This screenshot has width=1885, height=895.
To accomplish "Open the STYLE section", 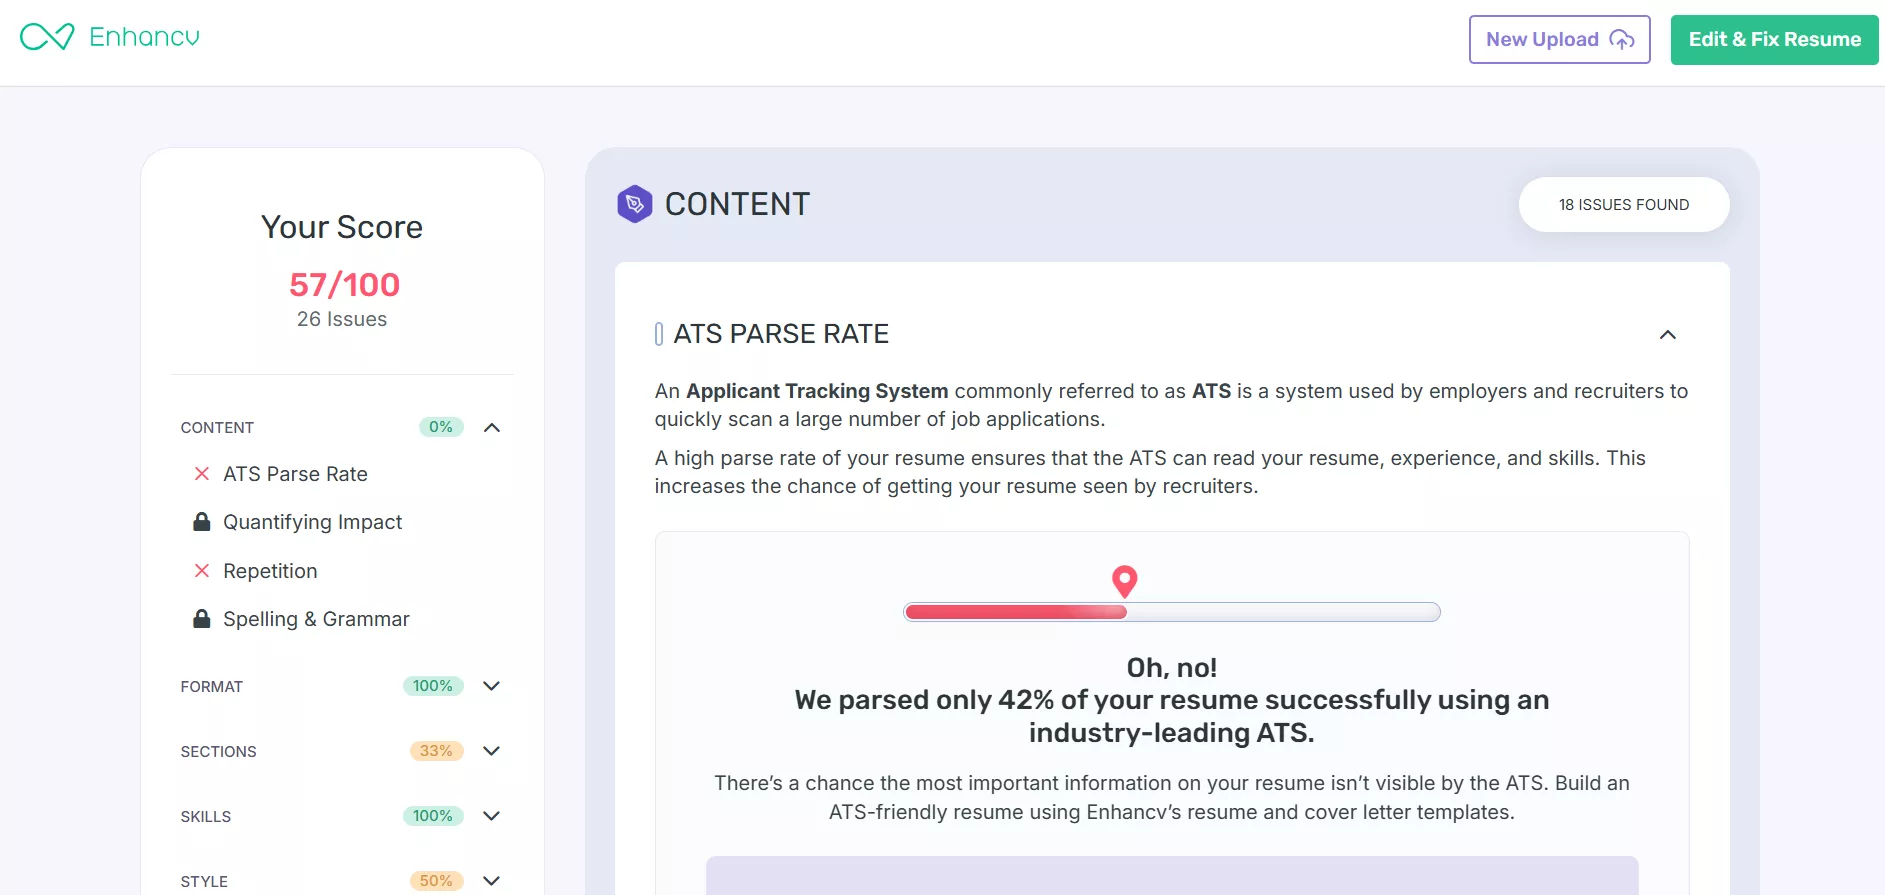I will pyautogui.click(x=491, y=881).
